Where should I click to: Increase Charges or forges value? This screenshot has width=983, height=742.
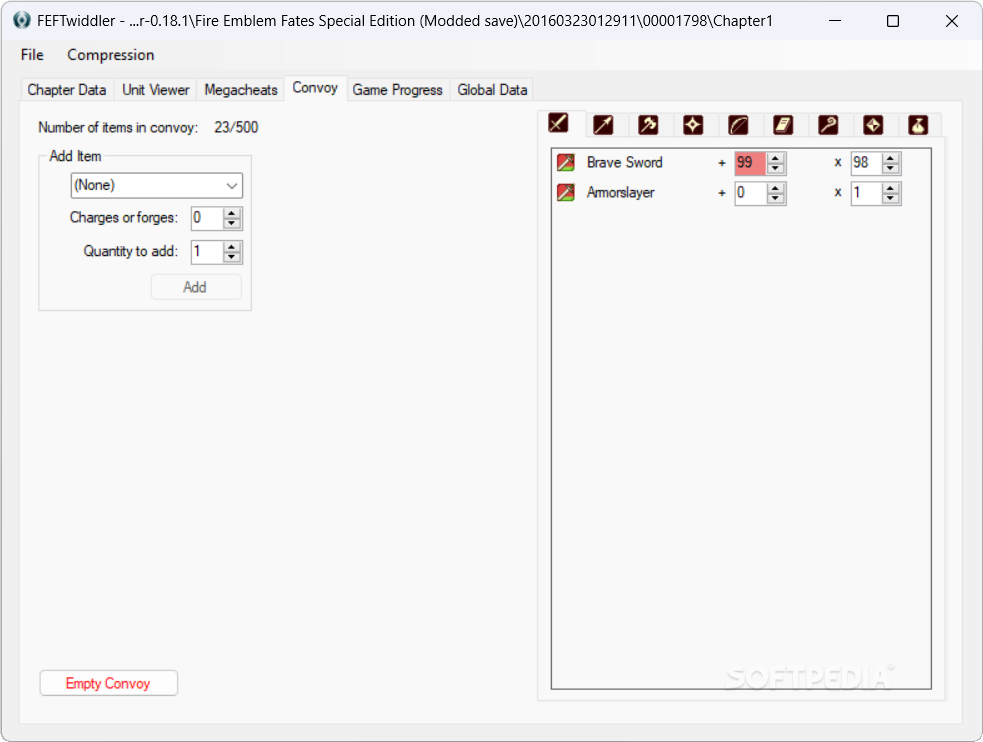pos(232,213)
